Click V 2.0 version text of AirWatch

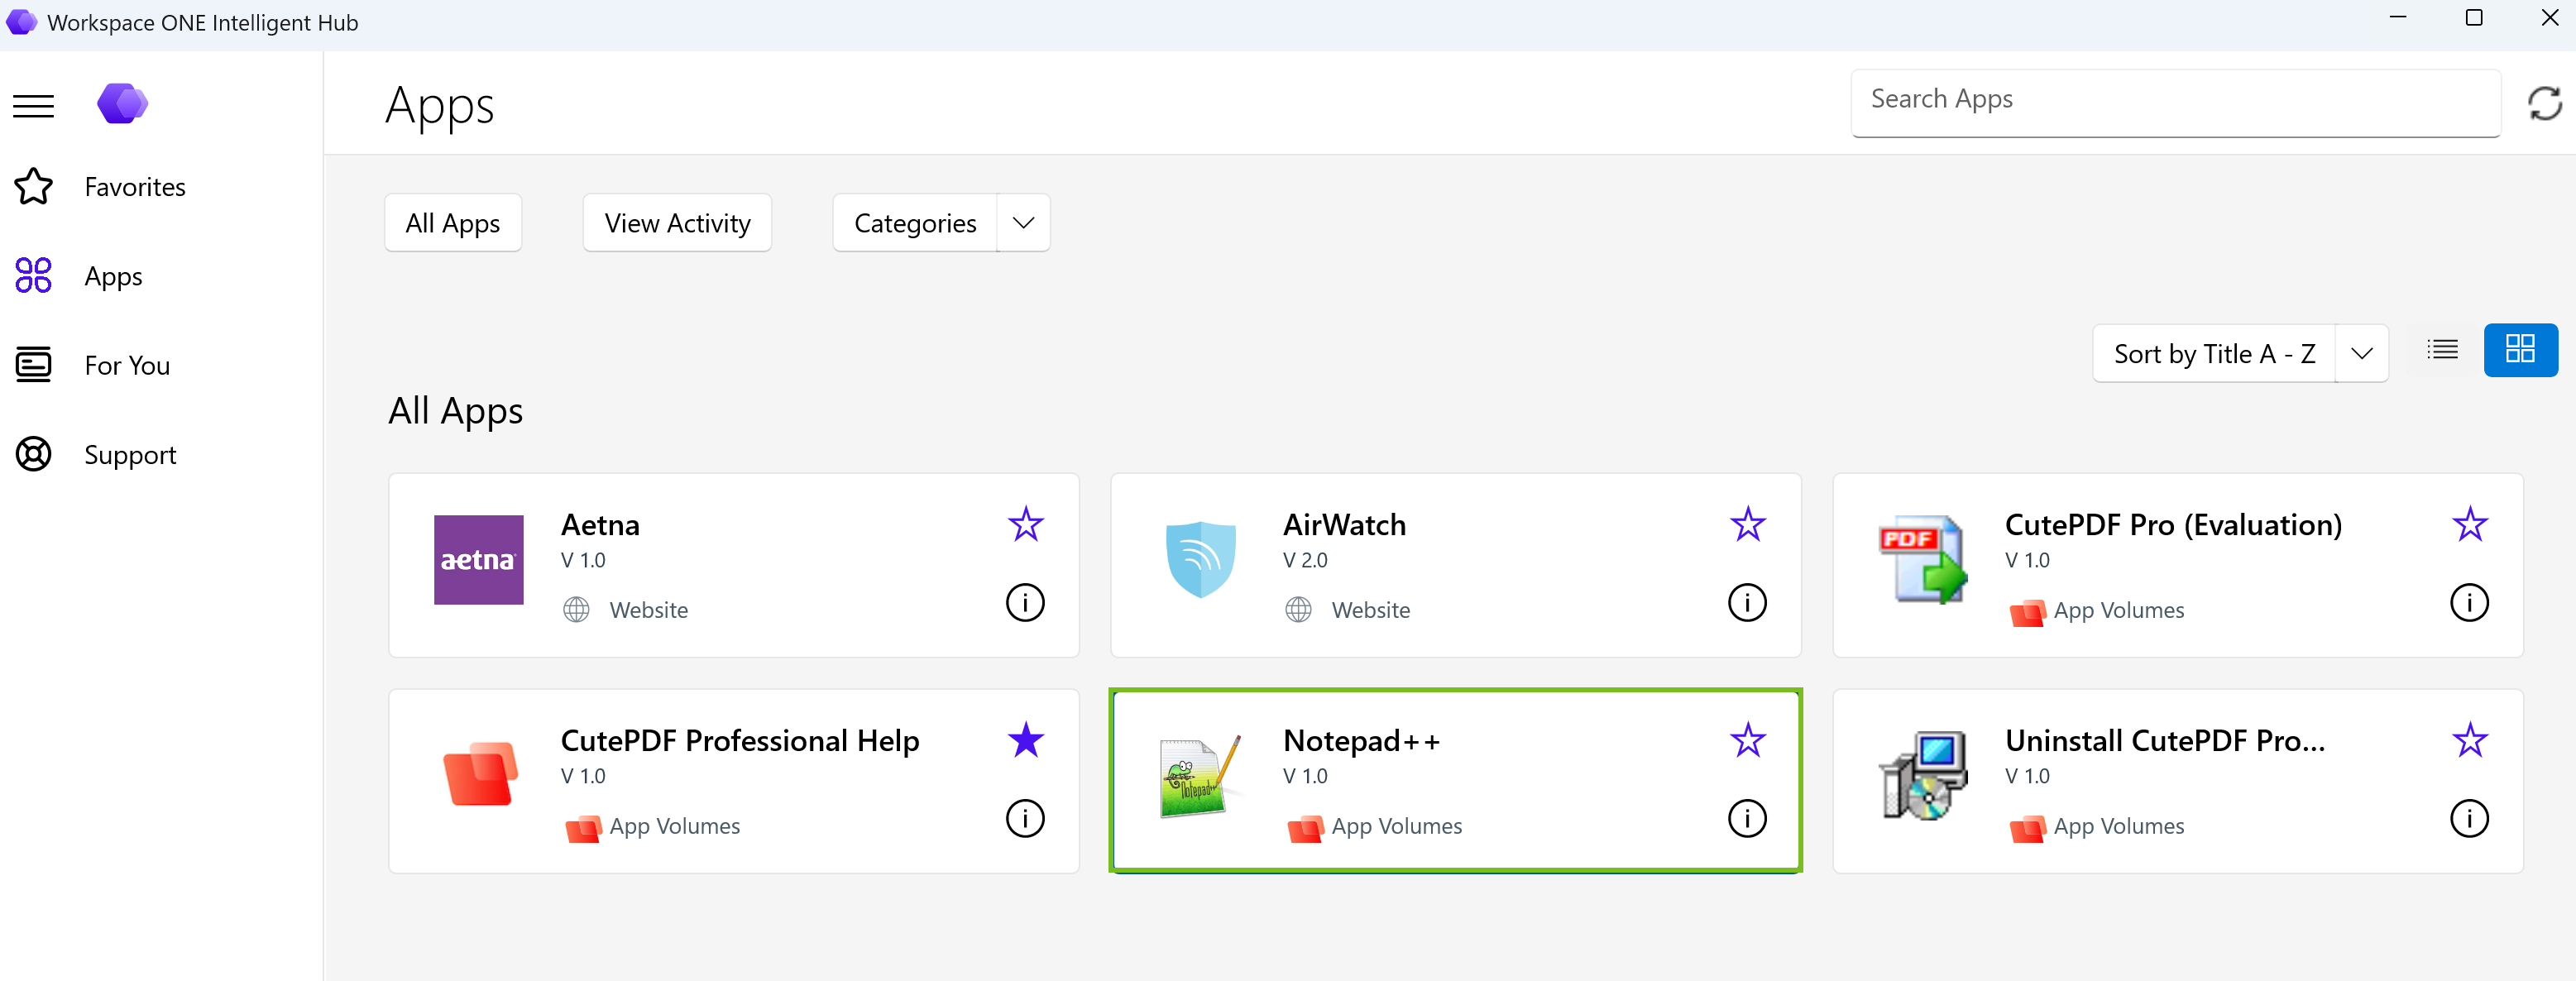[x=1305, y=560]
